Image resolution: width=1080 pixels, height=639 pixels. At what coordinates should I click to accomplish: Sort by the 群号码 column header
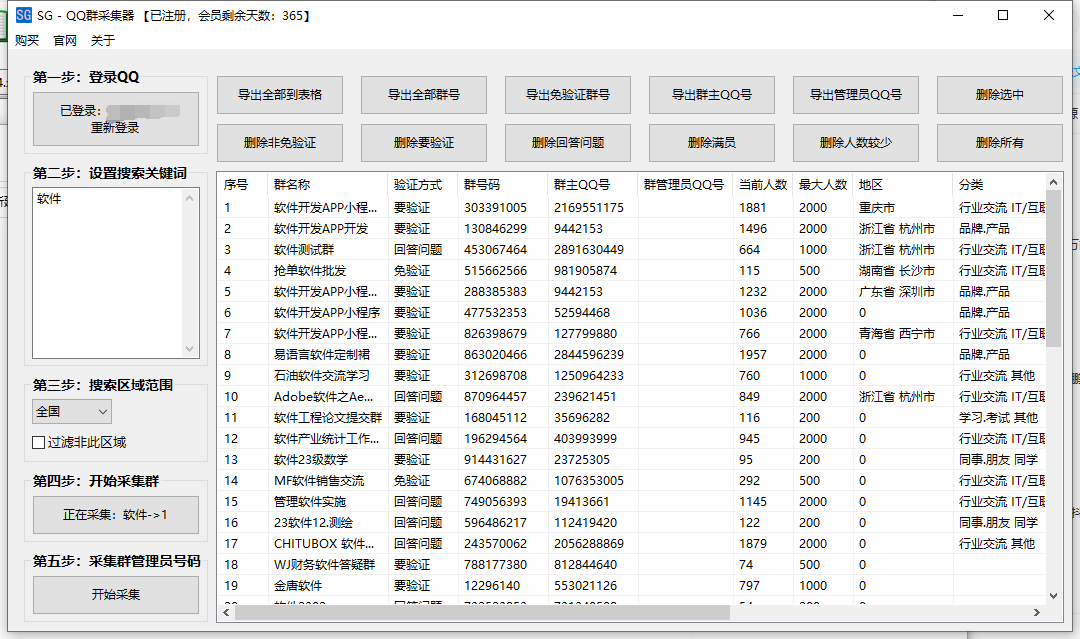[502, 185]
